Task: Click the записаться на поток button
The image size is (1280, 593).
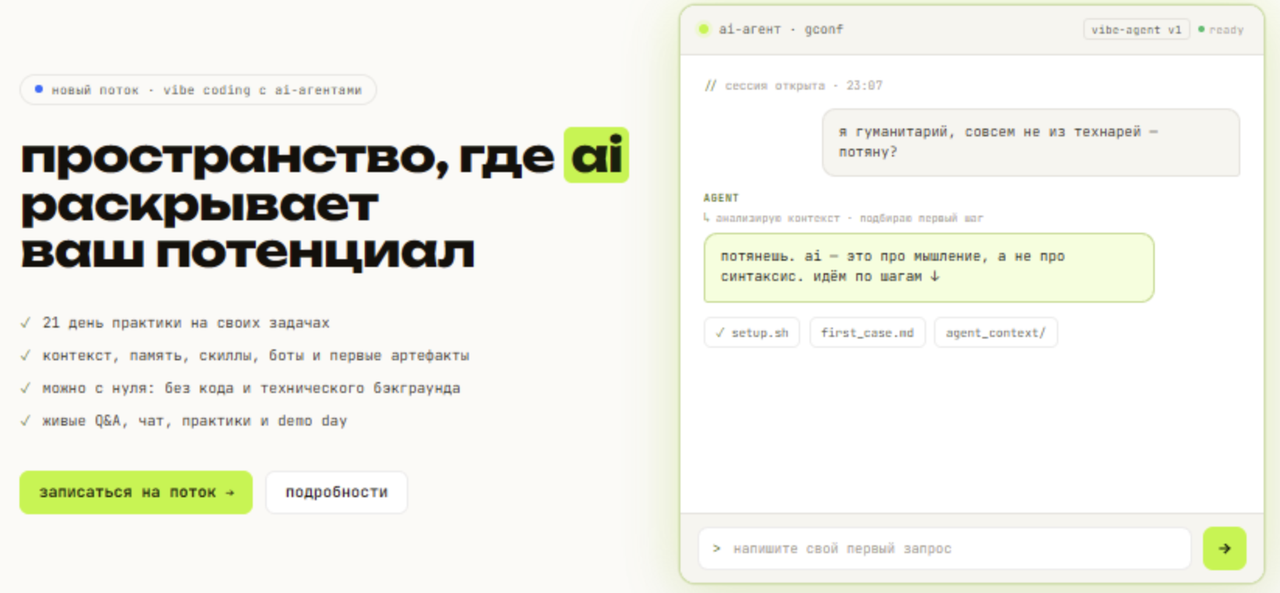Action: [136, 492]
